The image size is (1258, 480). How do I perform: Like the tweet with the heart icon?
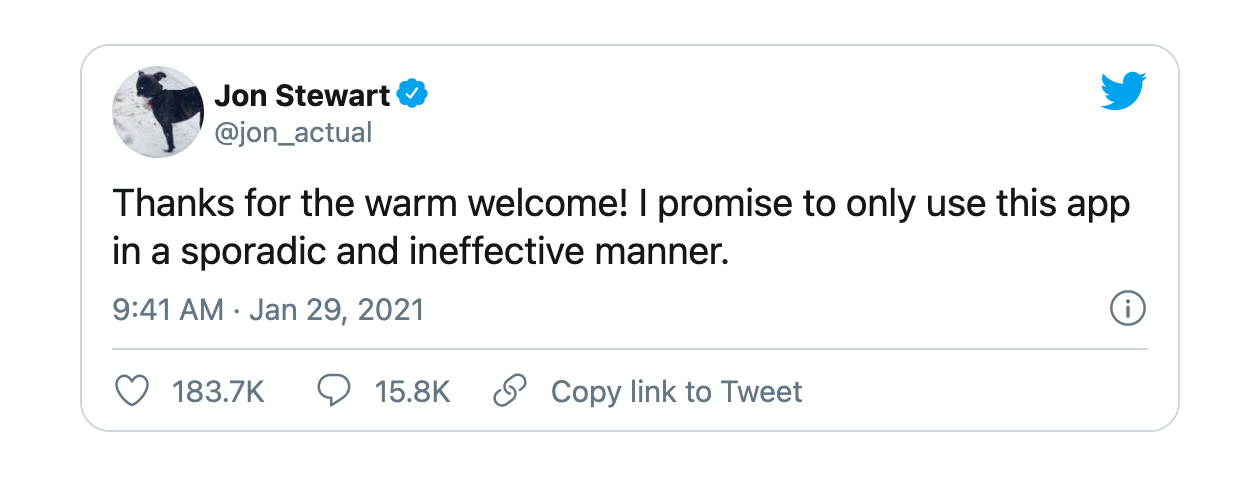click(x=132, y=391)
